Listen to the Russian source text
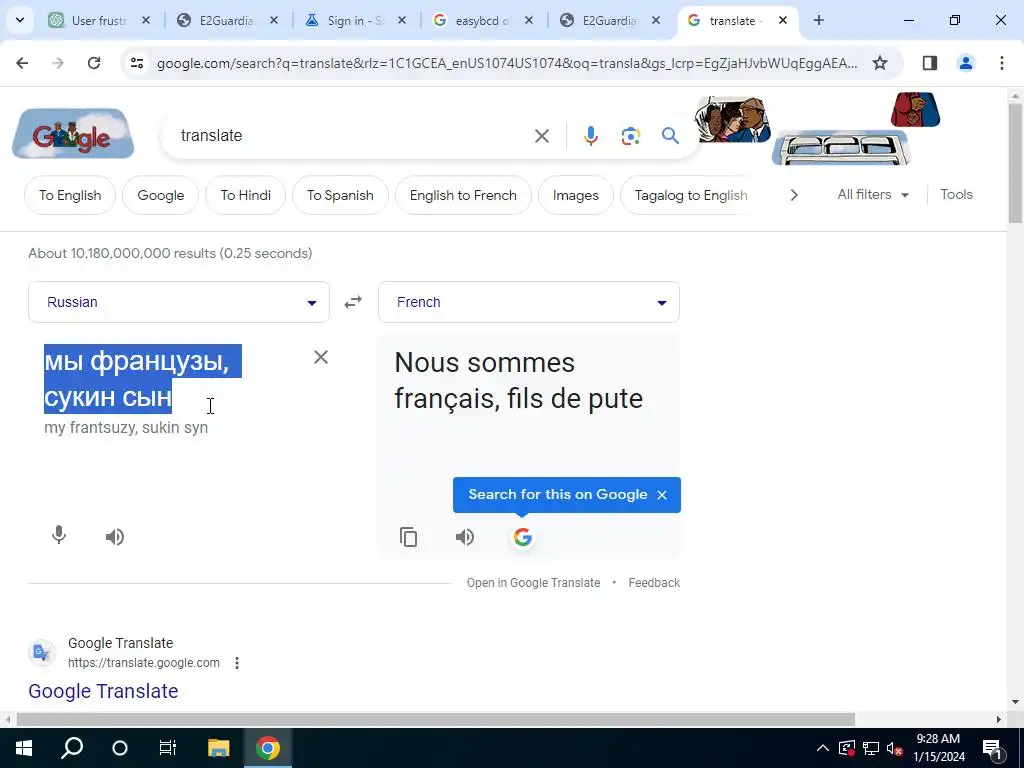The height and width of the screenshot is (768, 1024). [115, 537]
